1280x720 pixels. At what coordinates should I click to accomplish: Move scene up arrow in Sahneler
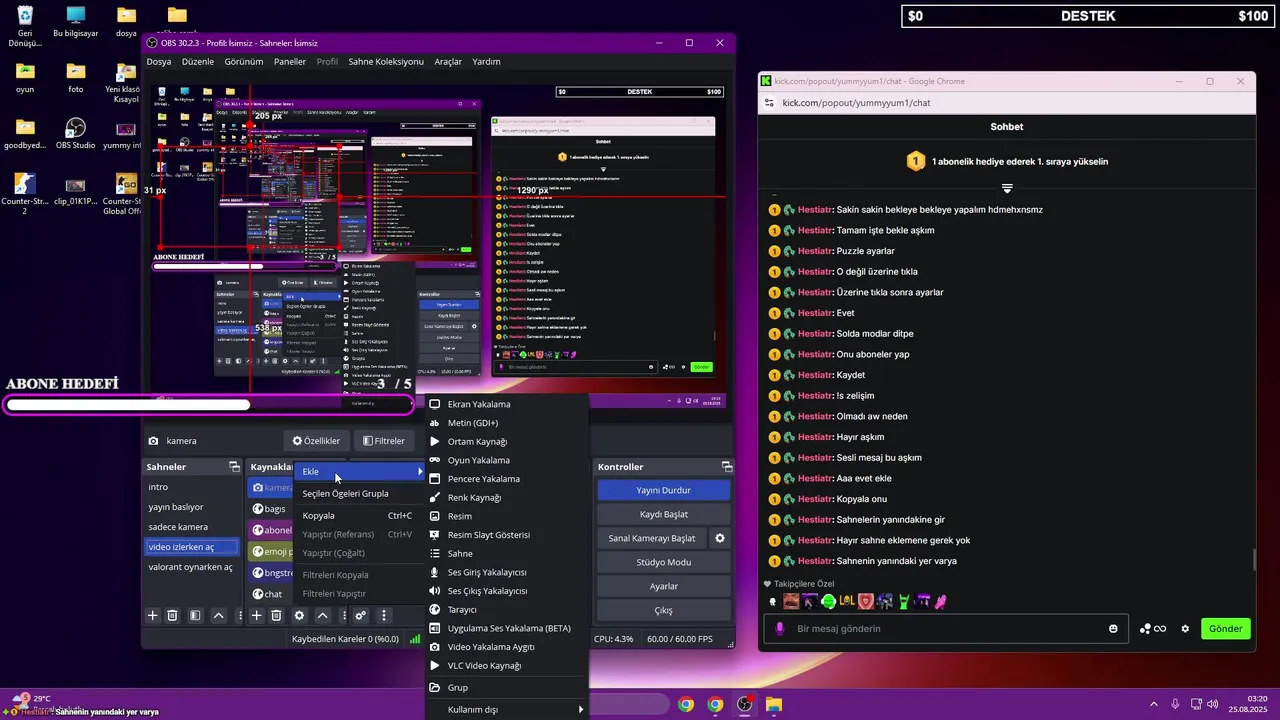[218, 616]
